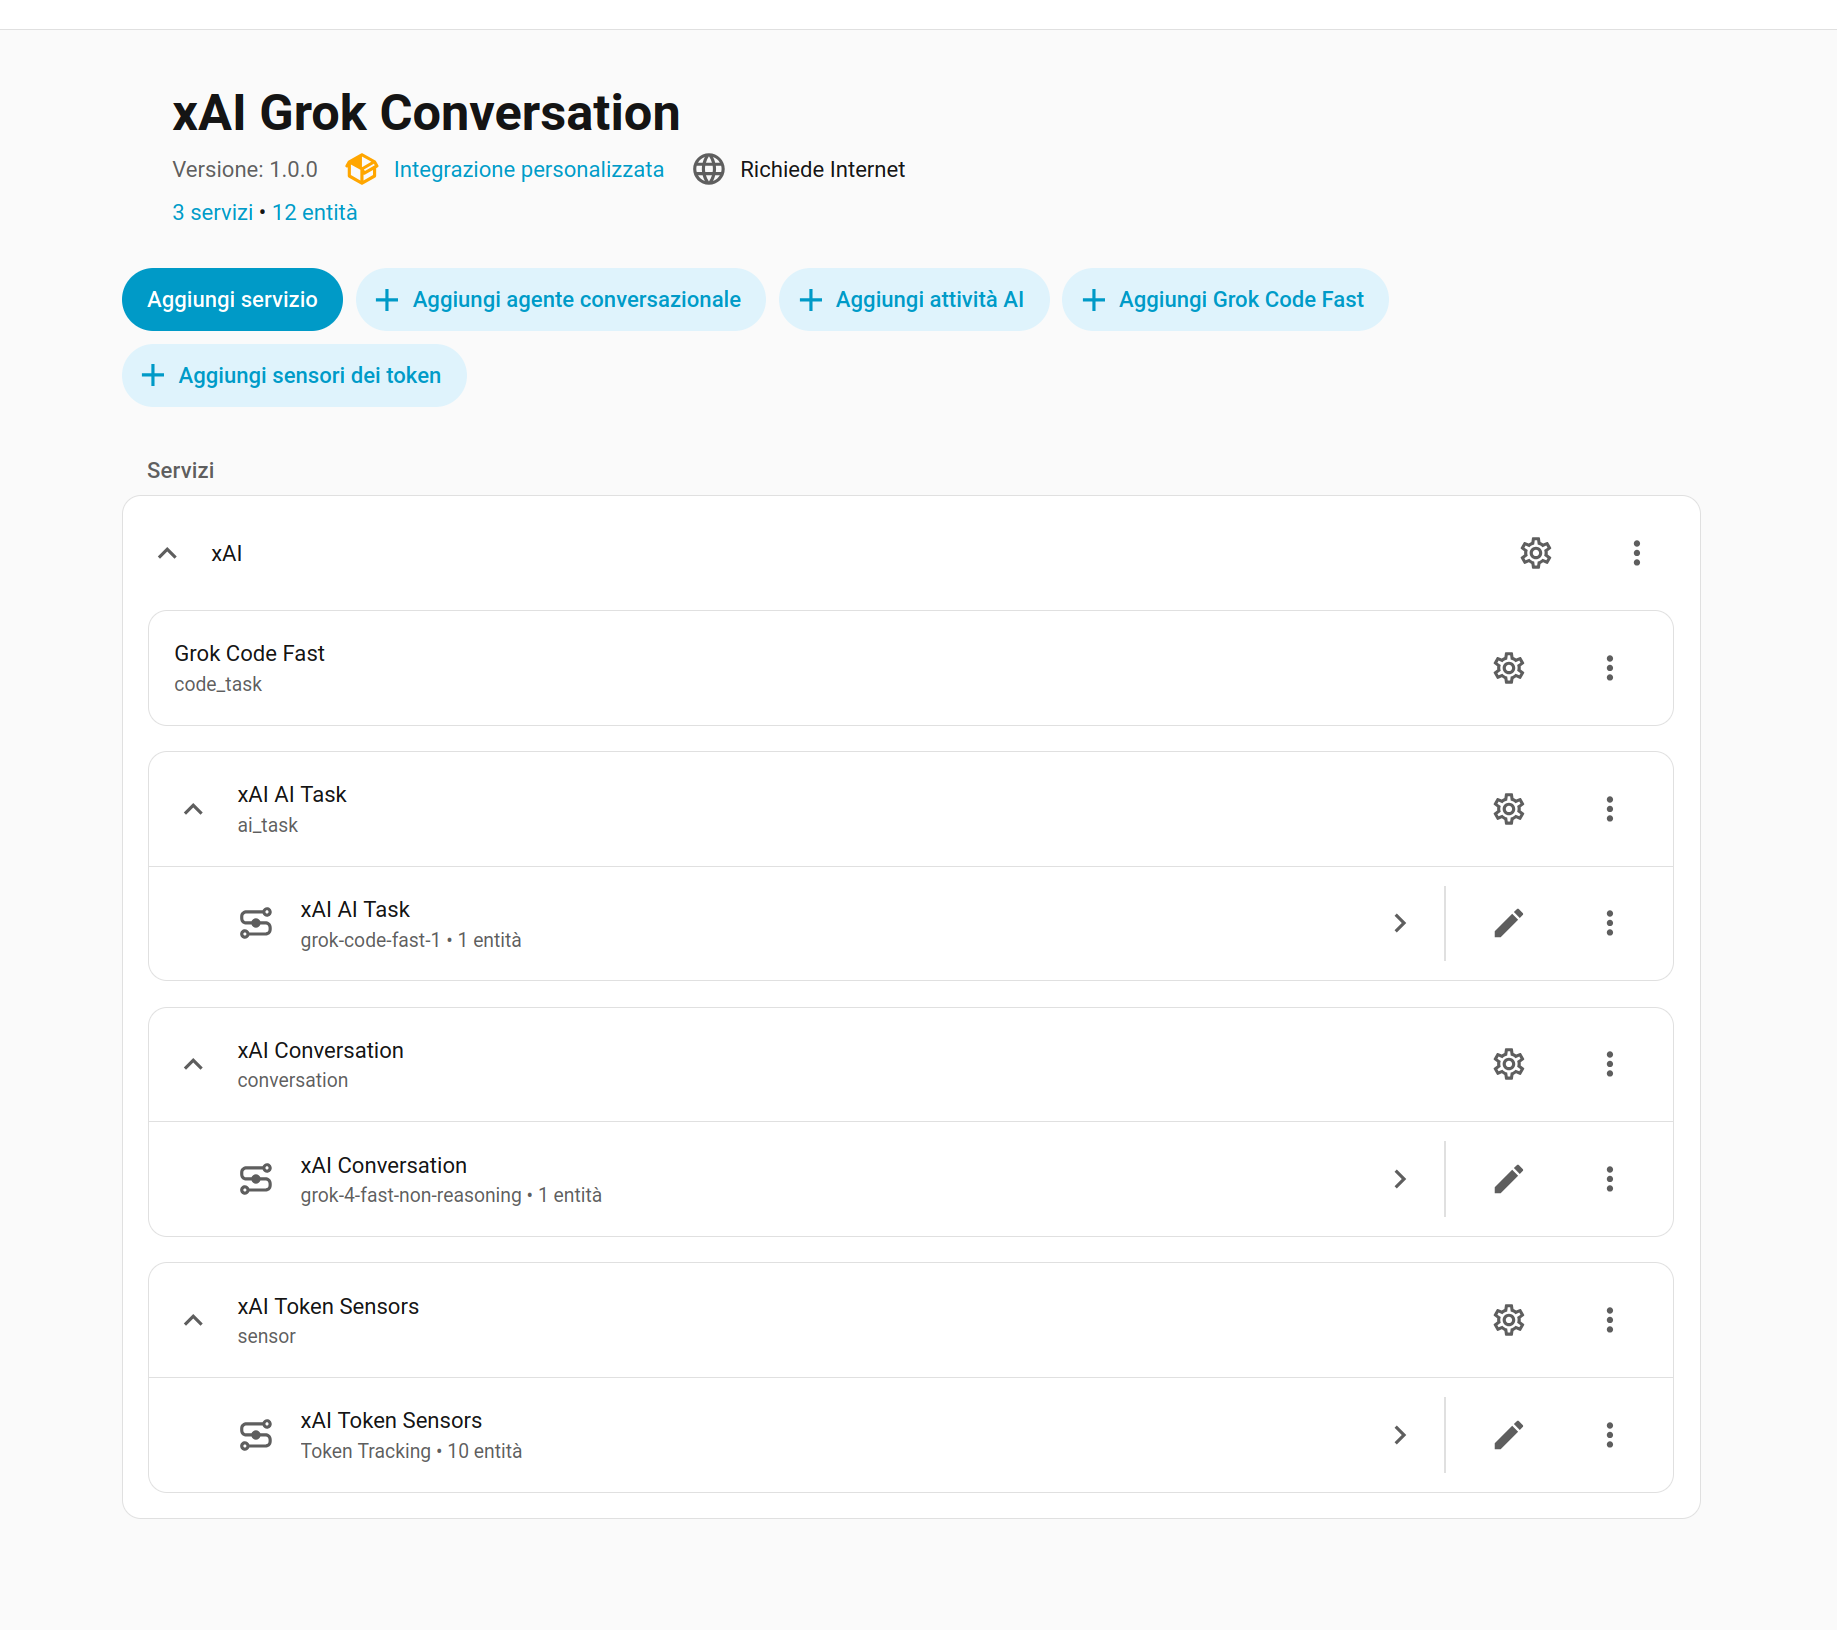Open xAI Conversation device via the arrow
The image size is (1837, 1630).
click(1400, 1179)
